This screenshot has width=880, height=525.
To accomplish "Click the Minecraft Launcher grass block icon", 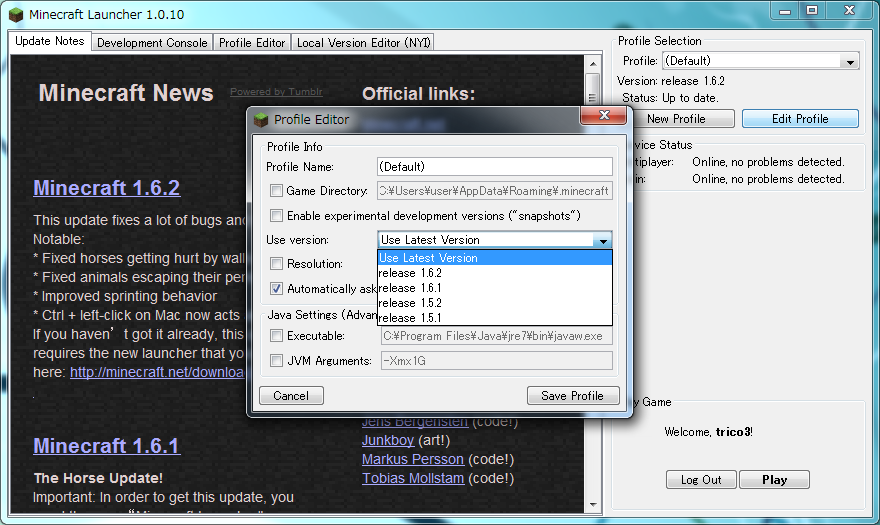I will 16,14.
